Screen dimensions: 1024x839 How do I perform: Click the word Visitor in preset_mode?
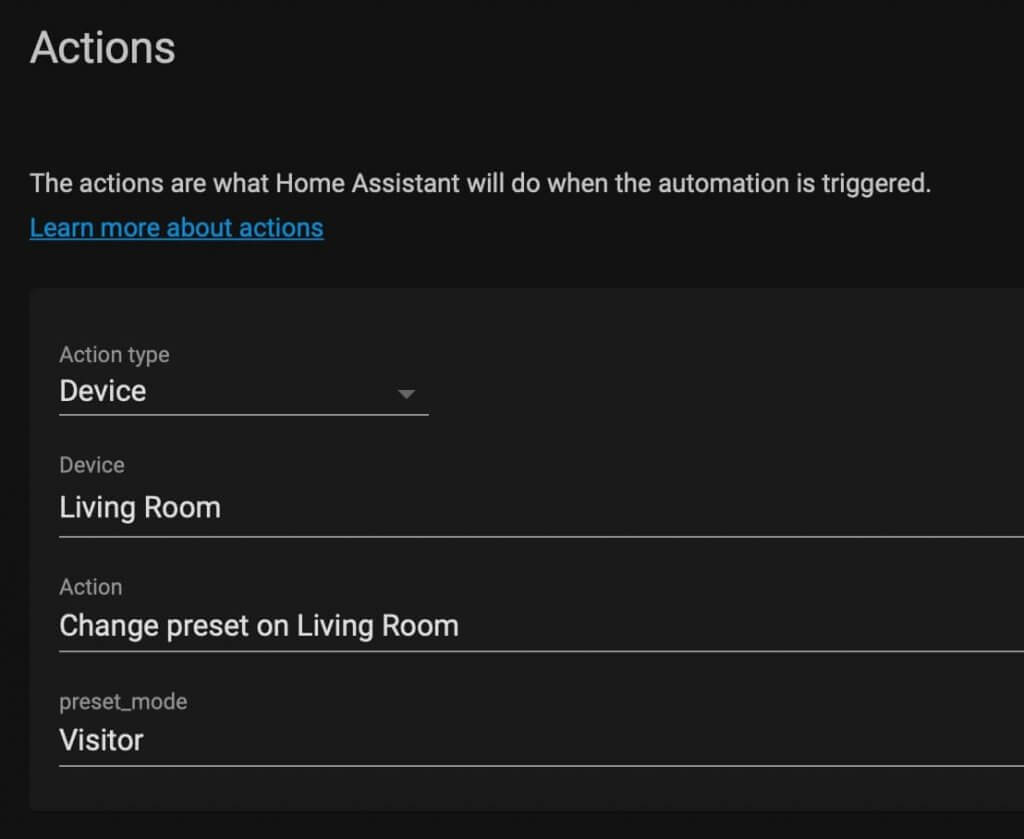(101, 740)
